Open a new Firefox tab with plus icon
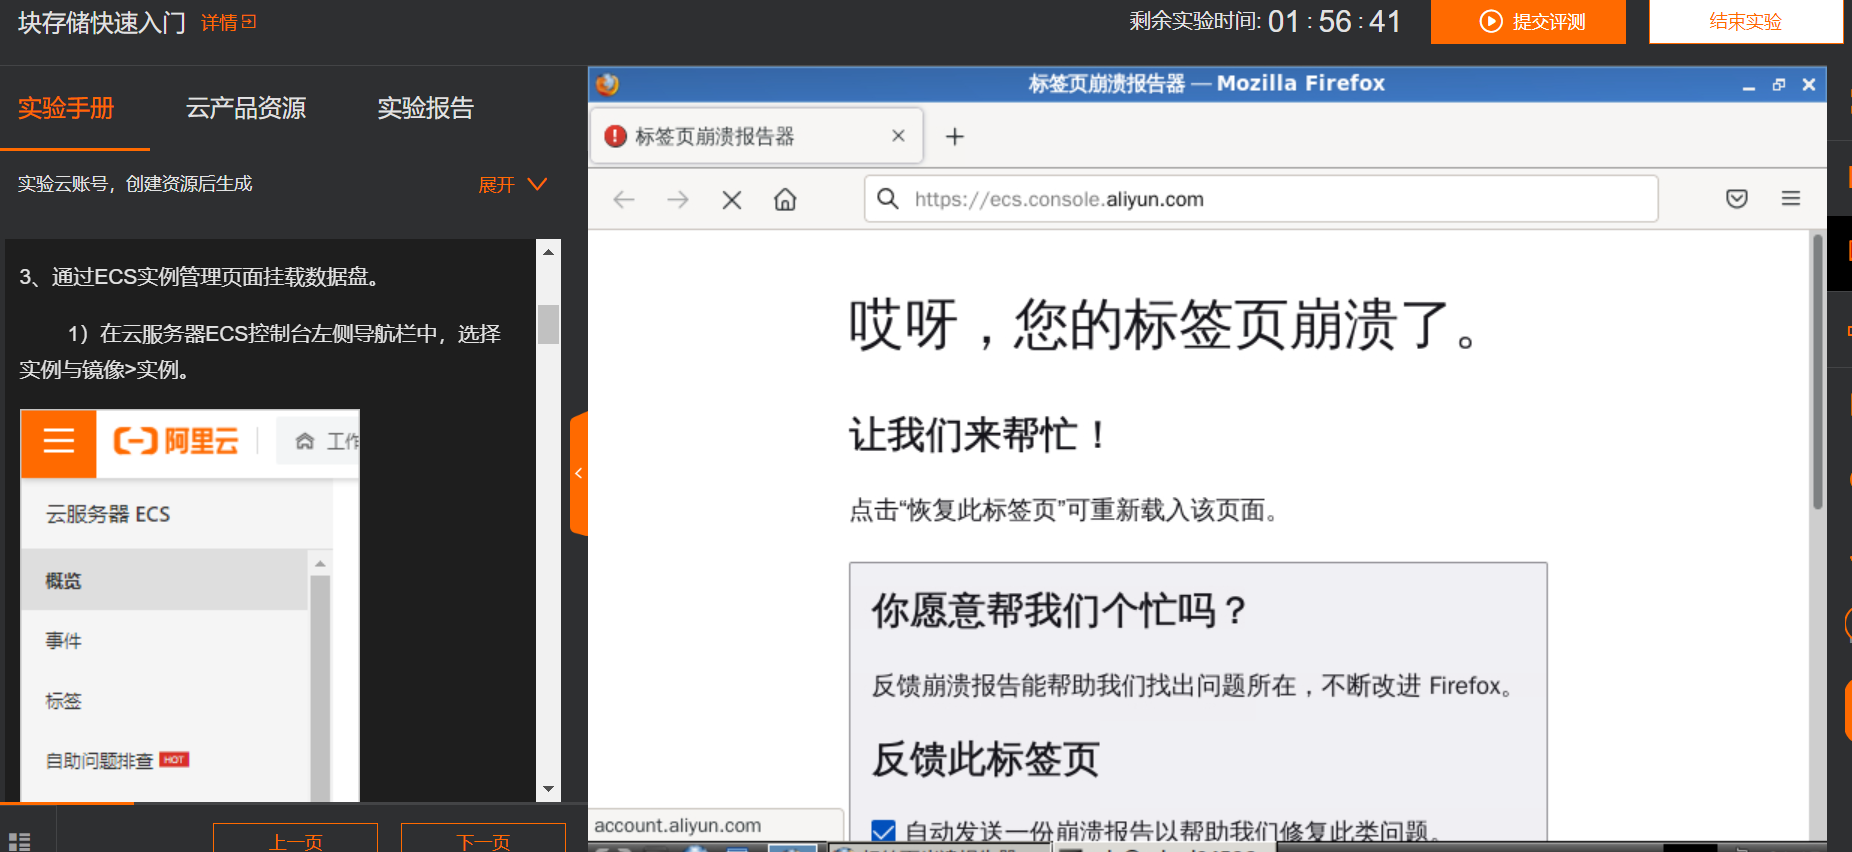The height and width of the screenshot is (852, 1852). [x=955, y=136]
